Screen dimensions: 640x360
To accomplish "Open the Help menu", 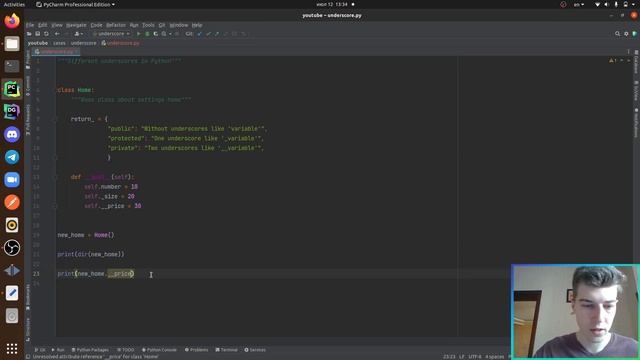I will click(197, 25).
